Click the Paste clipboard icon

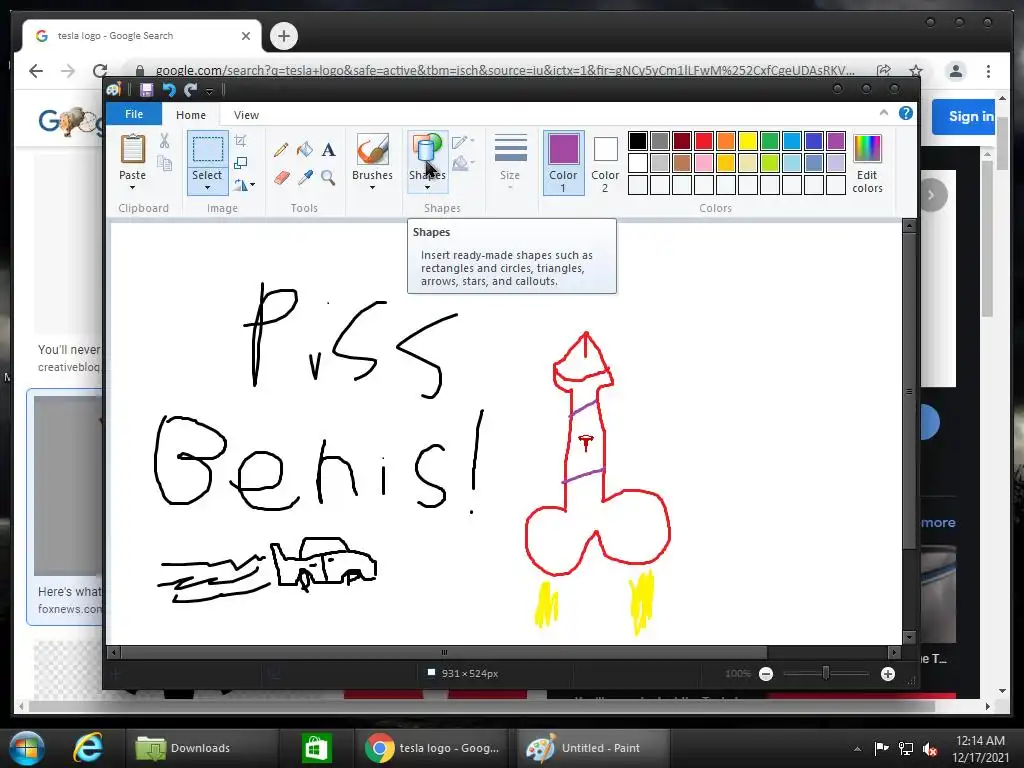[133, 148]
